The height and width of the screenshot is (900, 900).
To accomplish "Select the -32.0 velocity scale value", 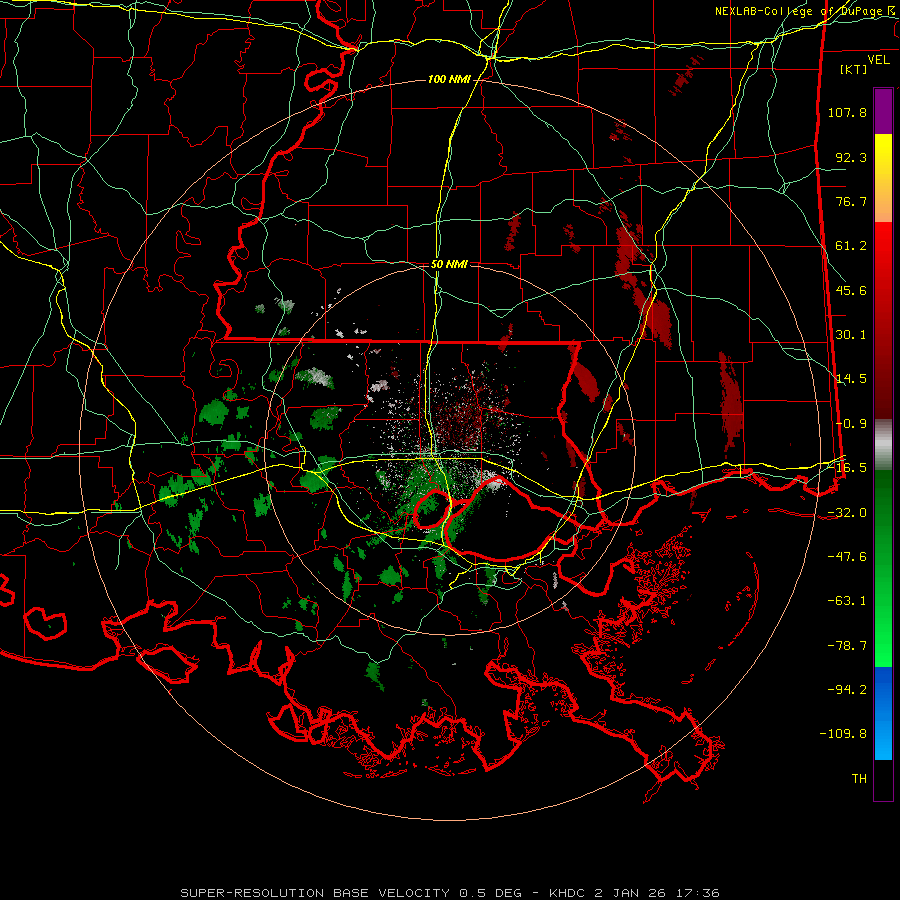I will tap(847, 513).
